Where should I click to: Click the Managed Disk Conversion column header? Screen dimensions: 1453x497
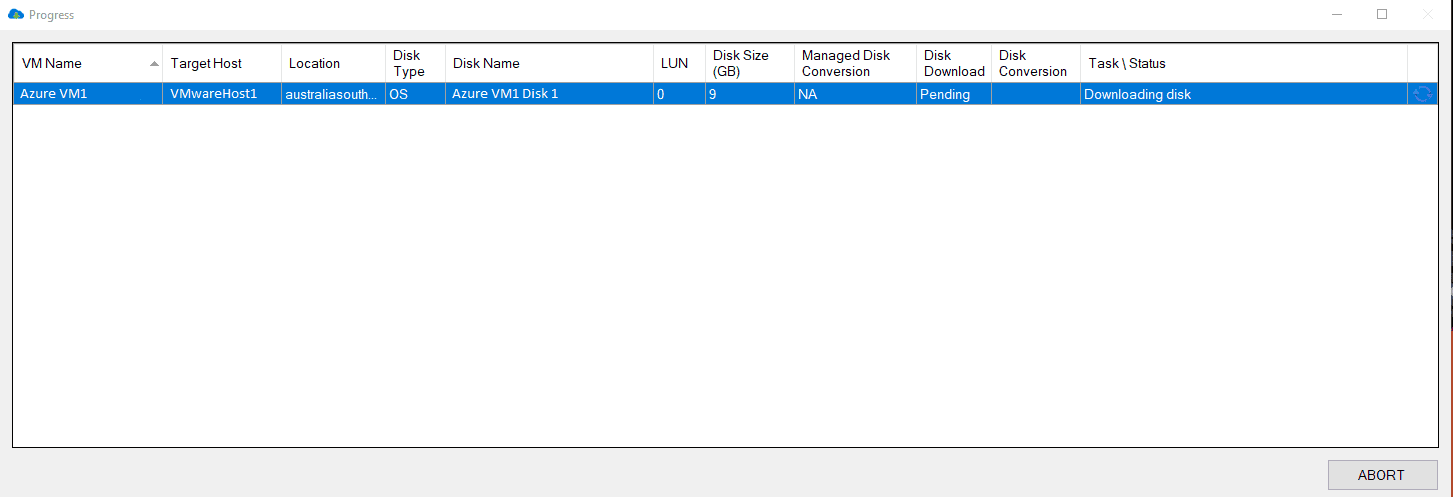pyautogui.click(x=845, y=63)
